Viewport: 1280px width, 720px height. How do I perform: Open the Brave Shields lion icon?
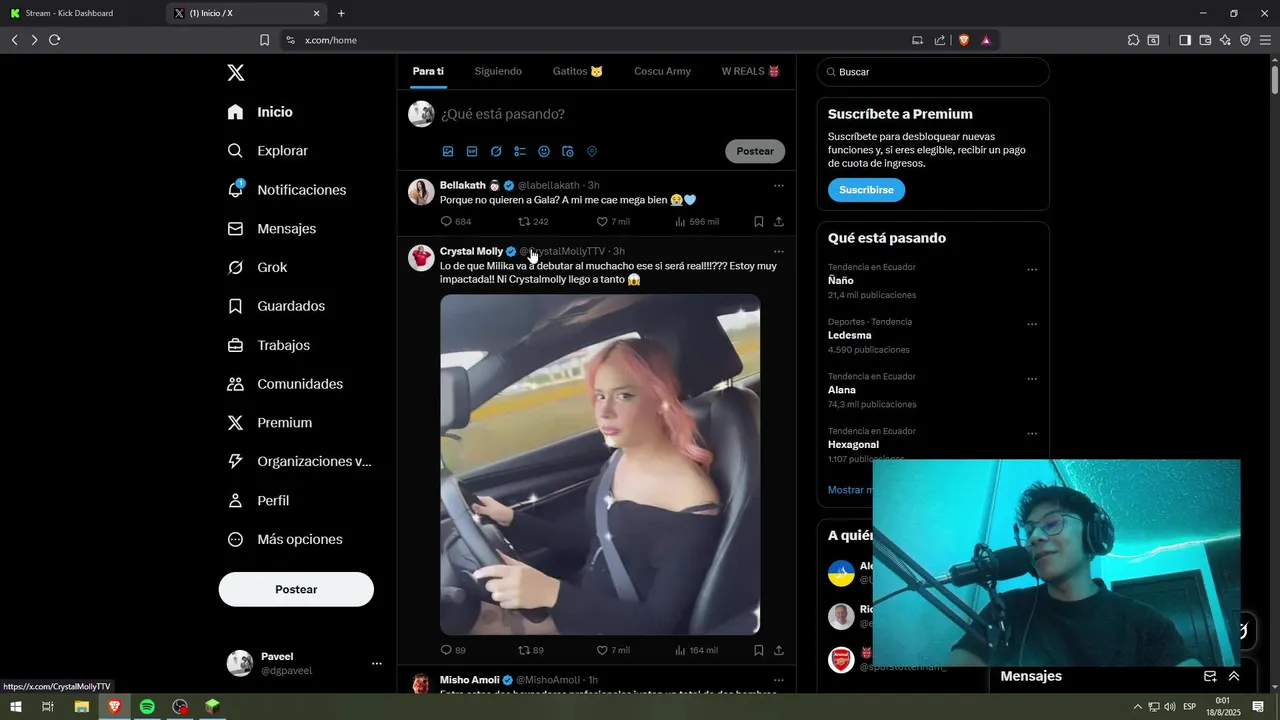(x=964, y=40)
